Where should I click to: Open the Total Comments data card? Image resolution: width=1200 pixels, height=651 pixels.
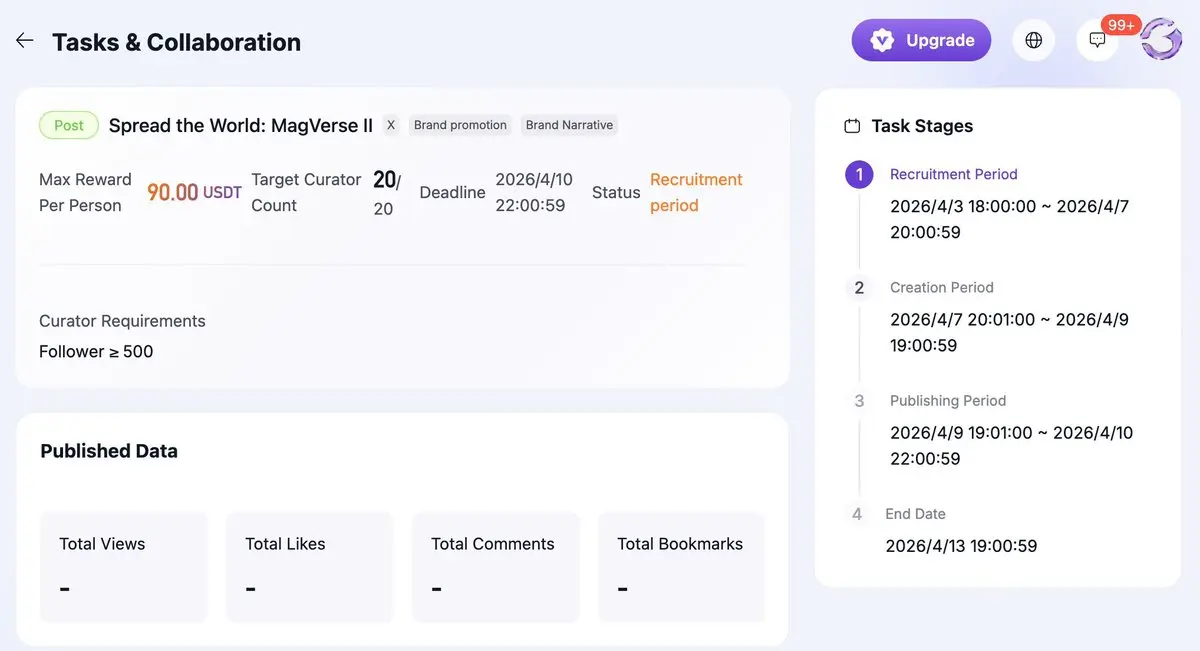tap(495, 566)
